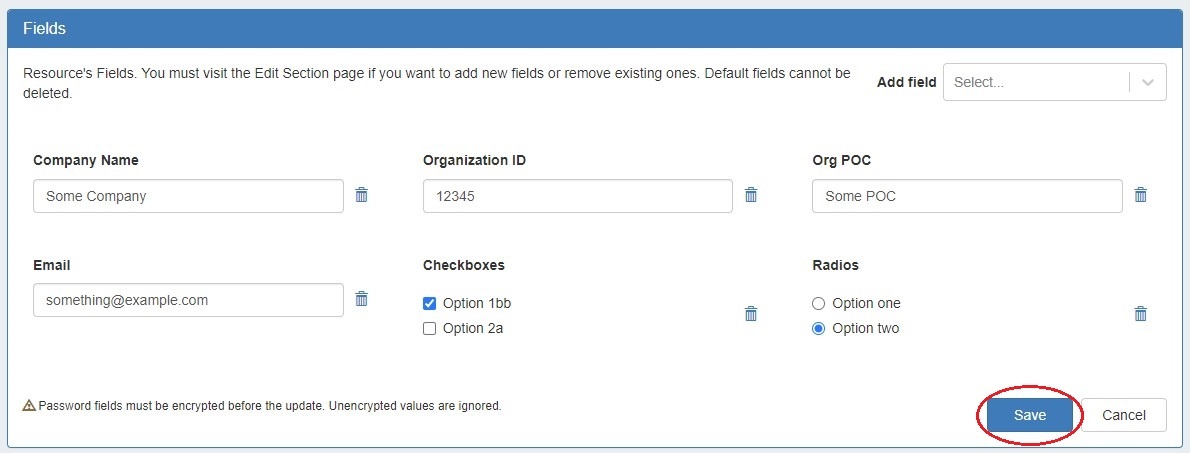Delete the Checkboxes field using trash icon
Image resolution: width=1190 pixels, height=453 pixels.
(x=751, y=314)
